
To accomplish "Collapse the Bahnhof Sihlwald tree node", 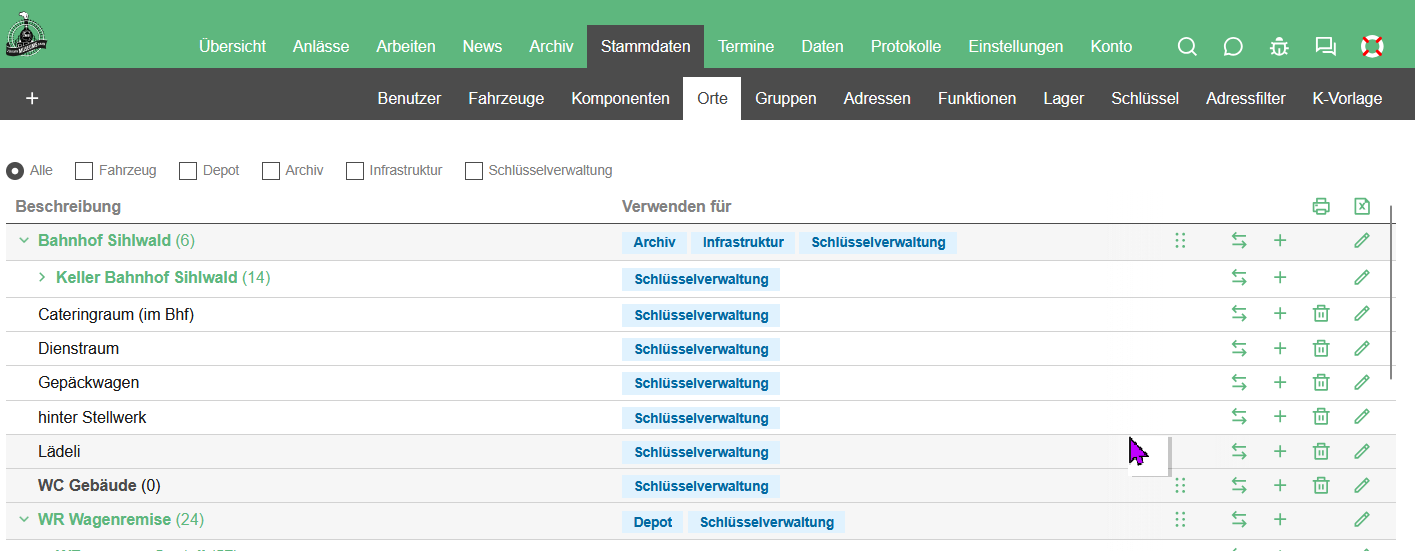I will (x=24, y=241).
